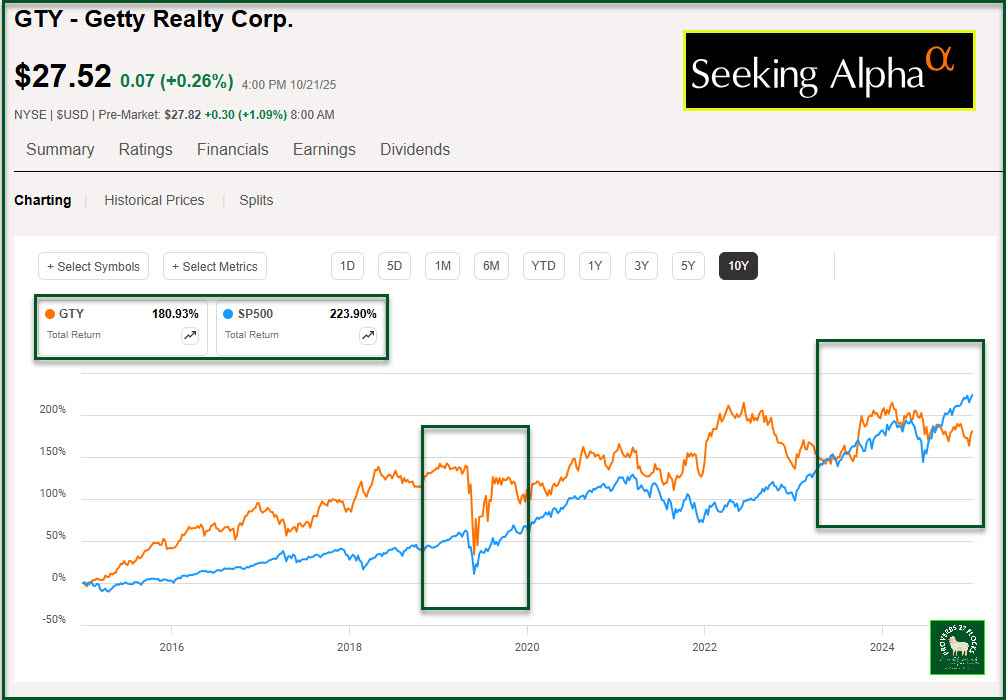The image size is (1006, 700).
Task: Set chart range to 6M
Action: [491, 266]
